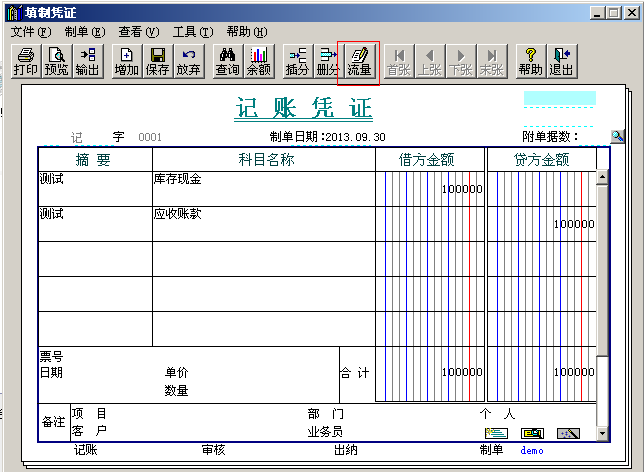
Task: Open 查询 search with binoculars icon
Action: click(x=227, y=61)
